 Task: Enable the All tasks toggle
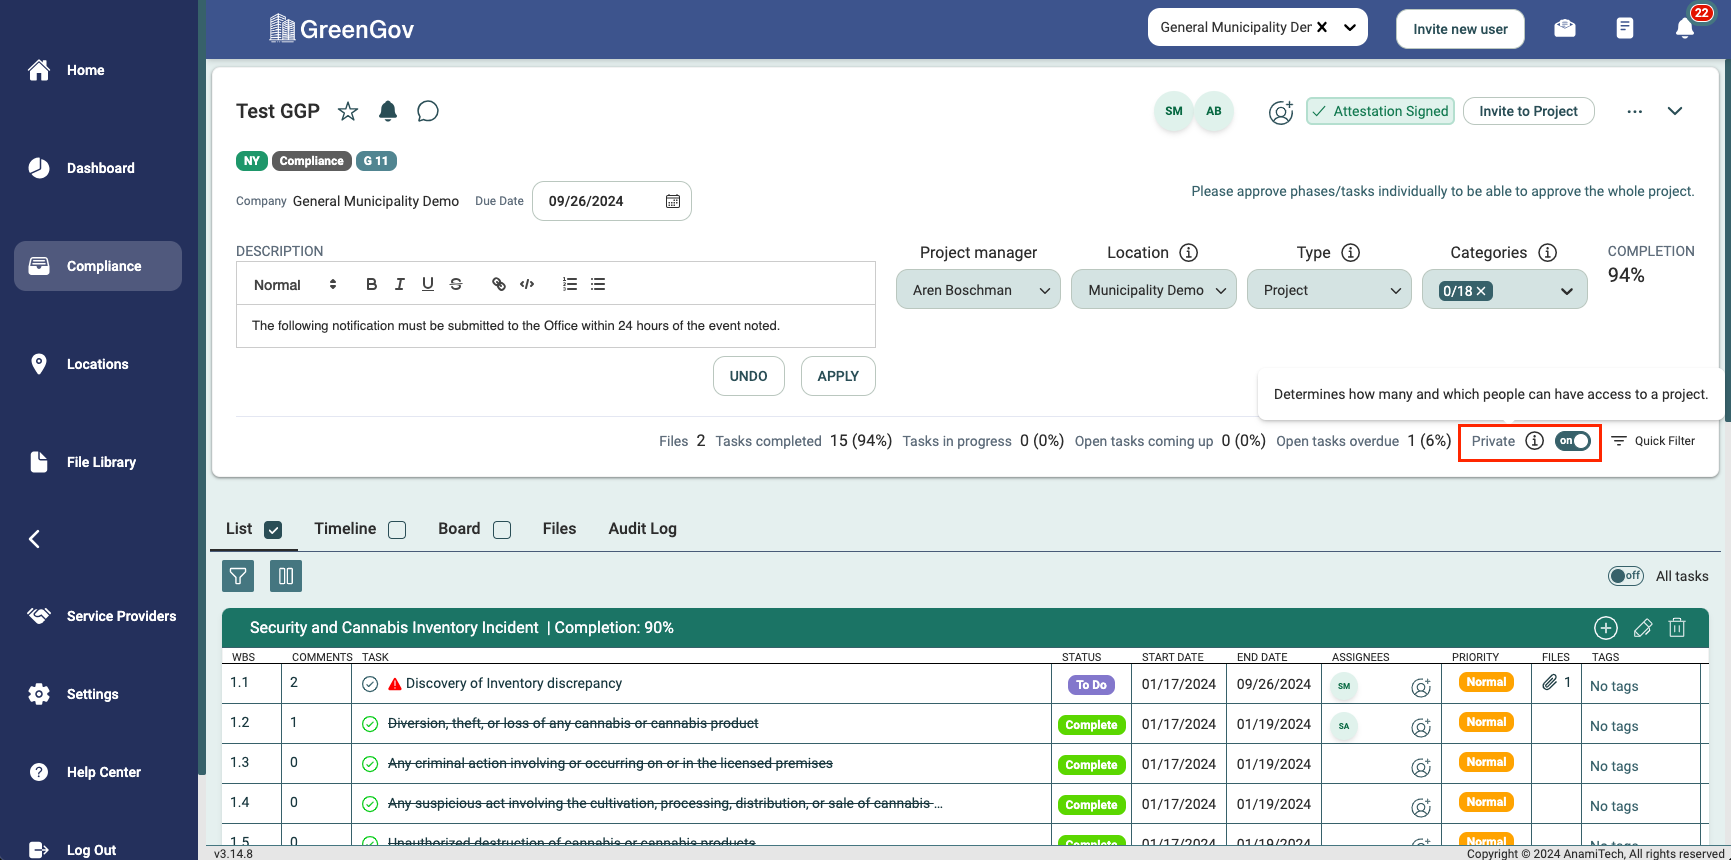pyautogui.click(x=1625, y=576)
